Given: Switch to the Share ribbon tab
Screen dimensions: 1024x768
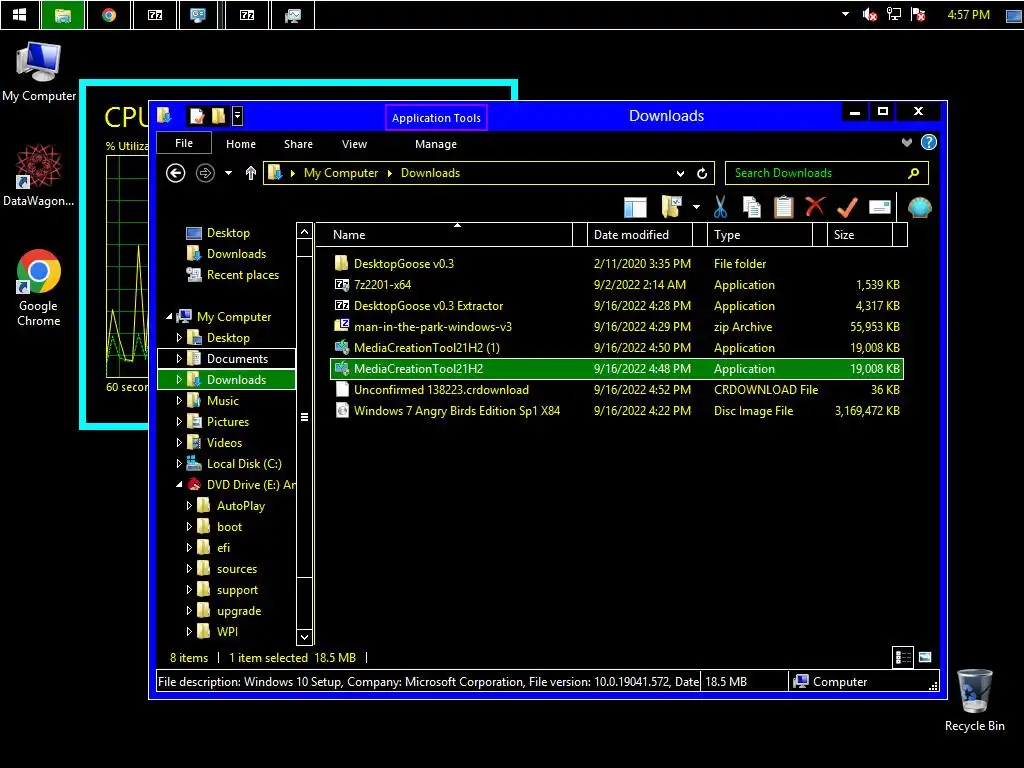Looking at the screenshot, I should [298, 144].
